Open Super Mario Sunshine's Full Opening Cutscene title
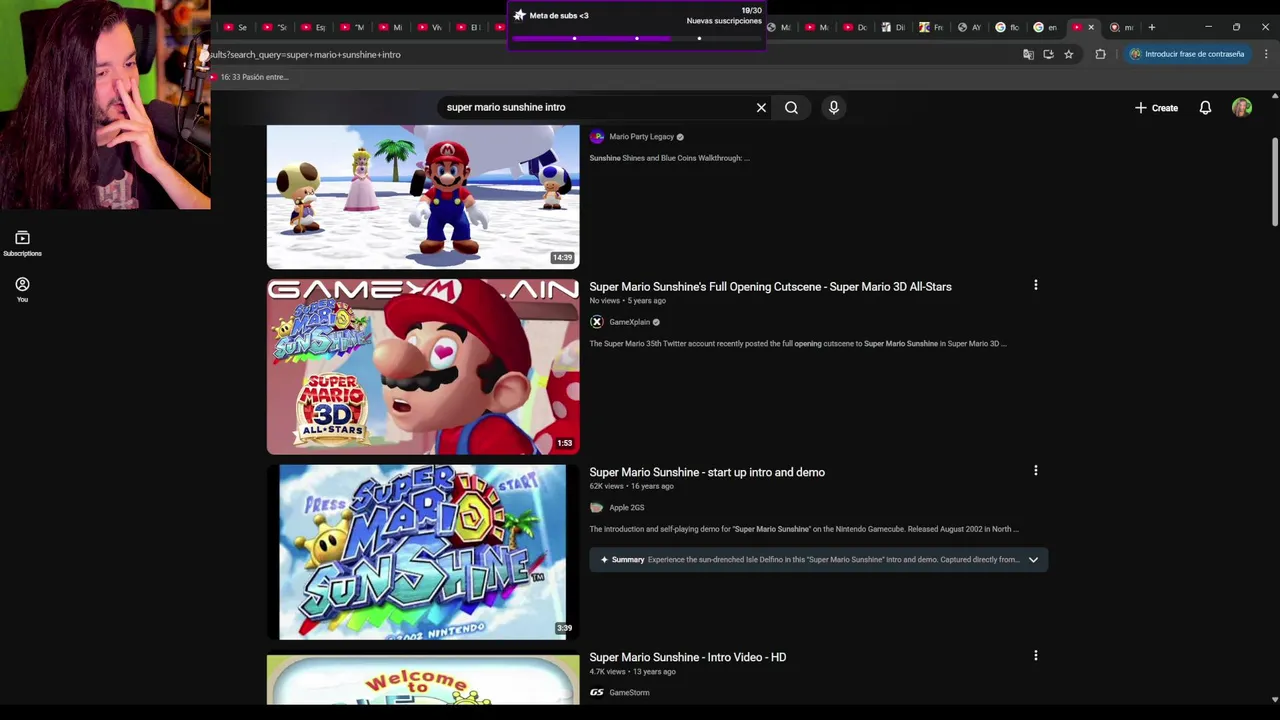Screen dimensions: 1280x720 pyautogui.click(x=770, y=286)
